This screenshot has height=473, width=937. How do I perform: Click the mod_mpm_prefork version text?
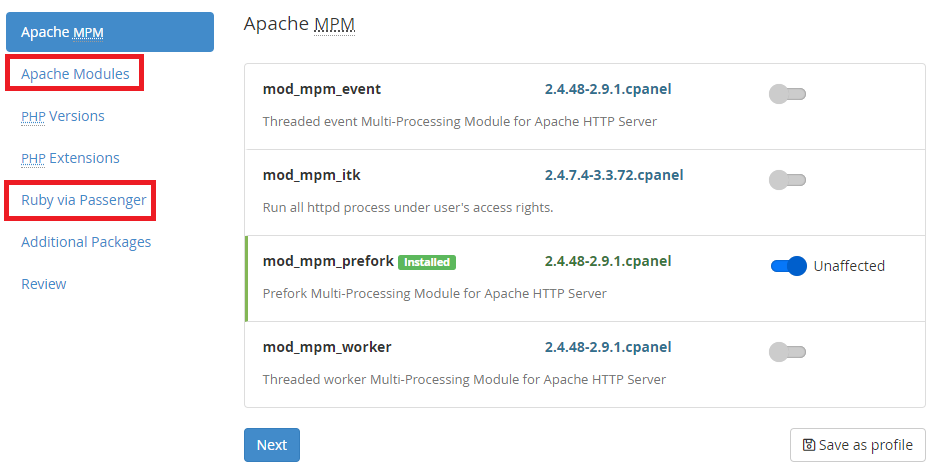[608, 261]
